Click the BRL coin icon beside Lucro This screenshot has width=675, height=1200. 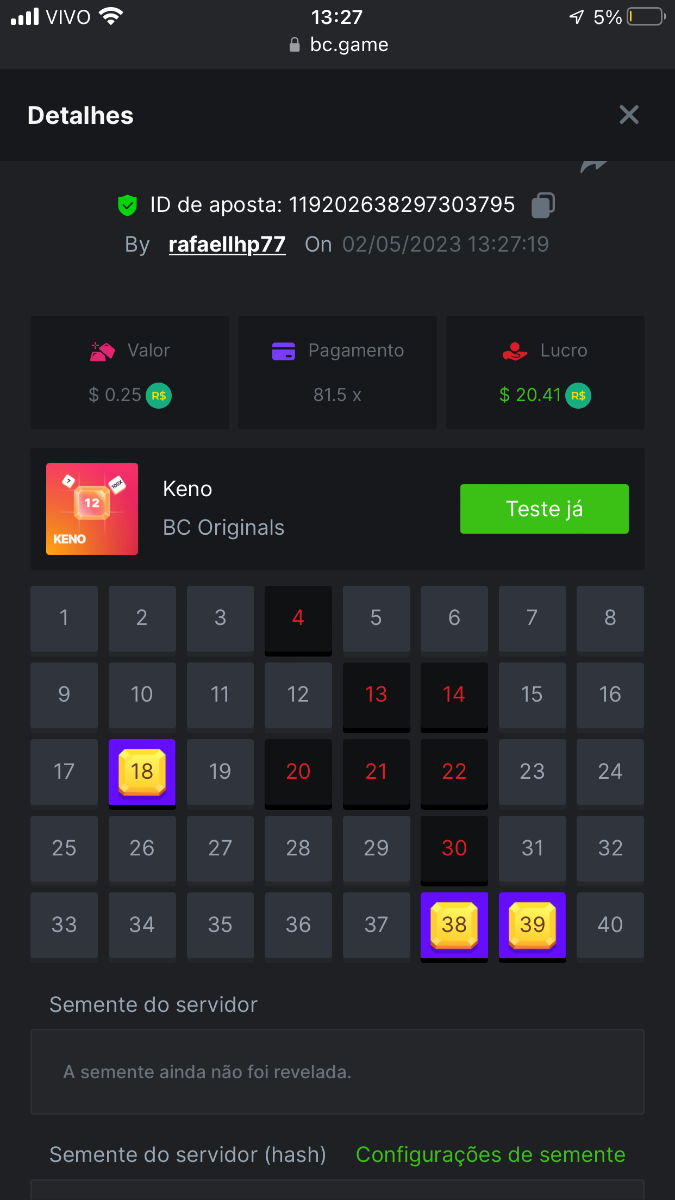578,395
